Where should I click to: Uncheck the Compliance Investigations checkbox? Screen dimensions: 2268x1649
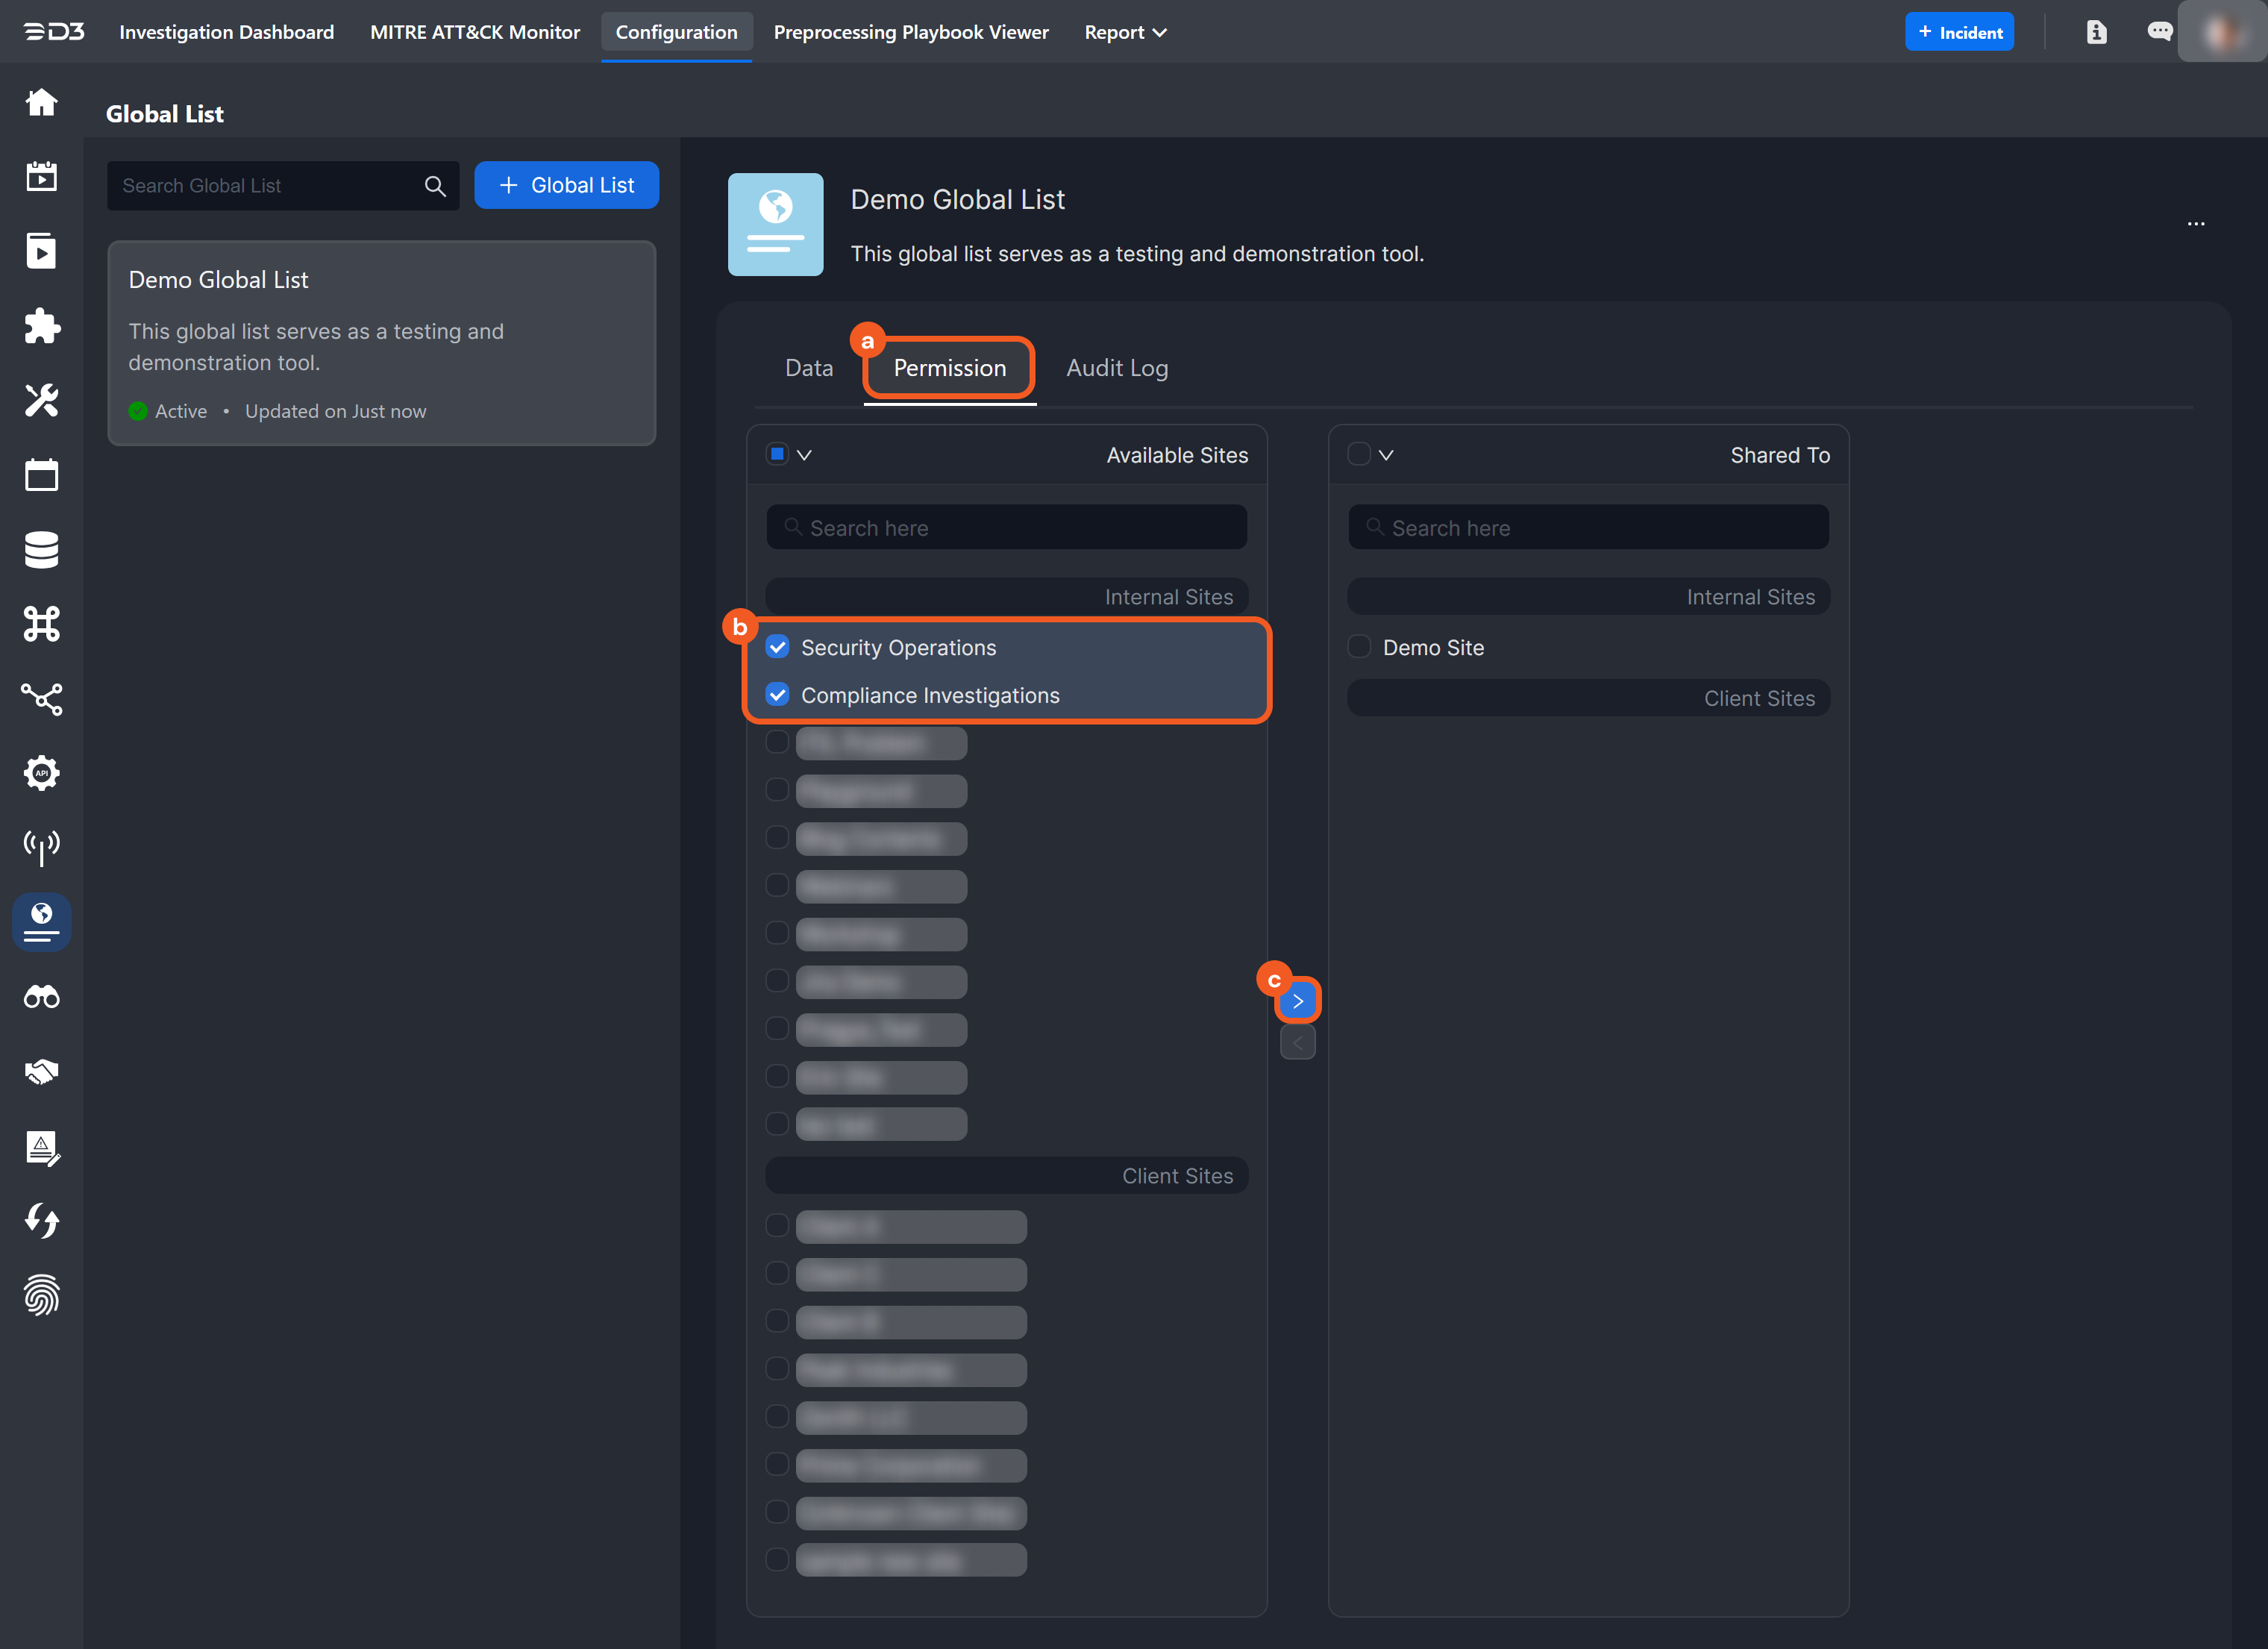click(778, 695)
